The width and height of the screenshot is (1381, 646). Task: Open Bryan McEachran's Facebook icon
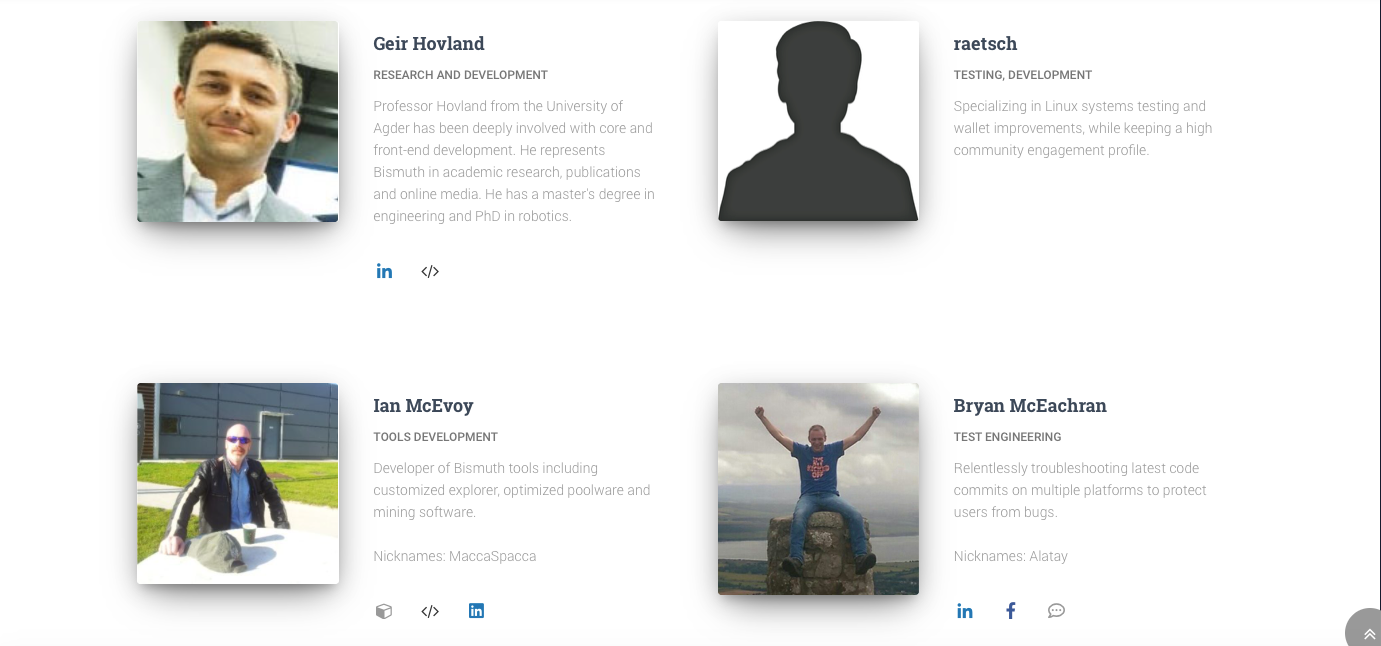point(1011,610)
